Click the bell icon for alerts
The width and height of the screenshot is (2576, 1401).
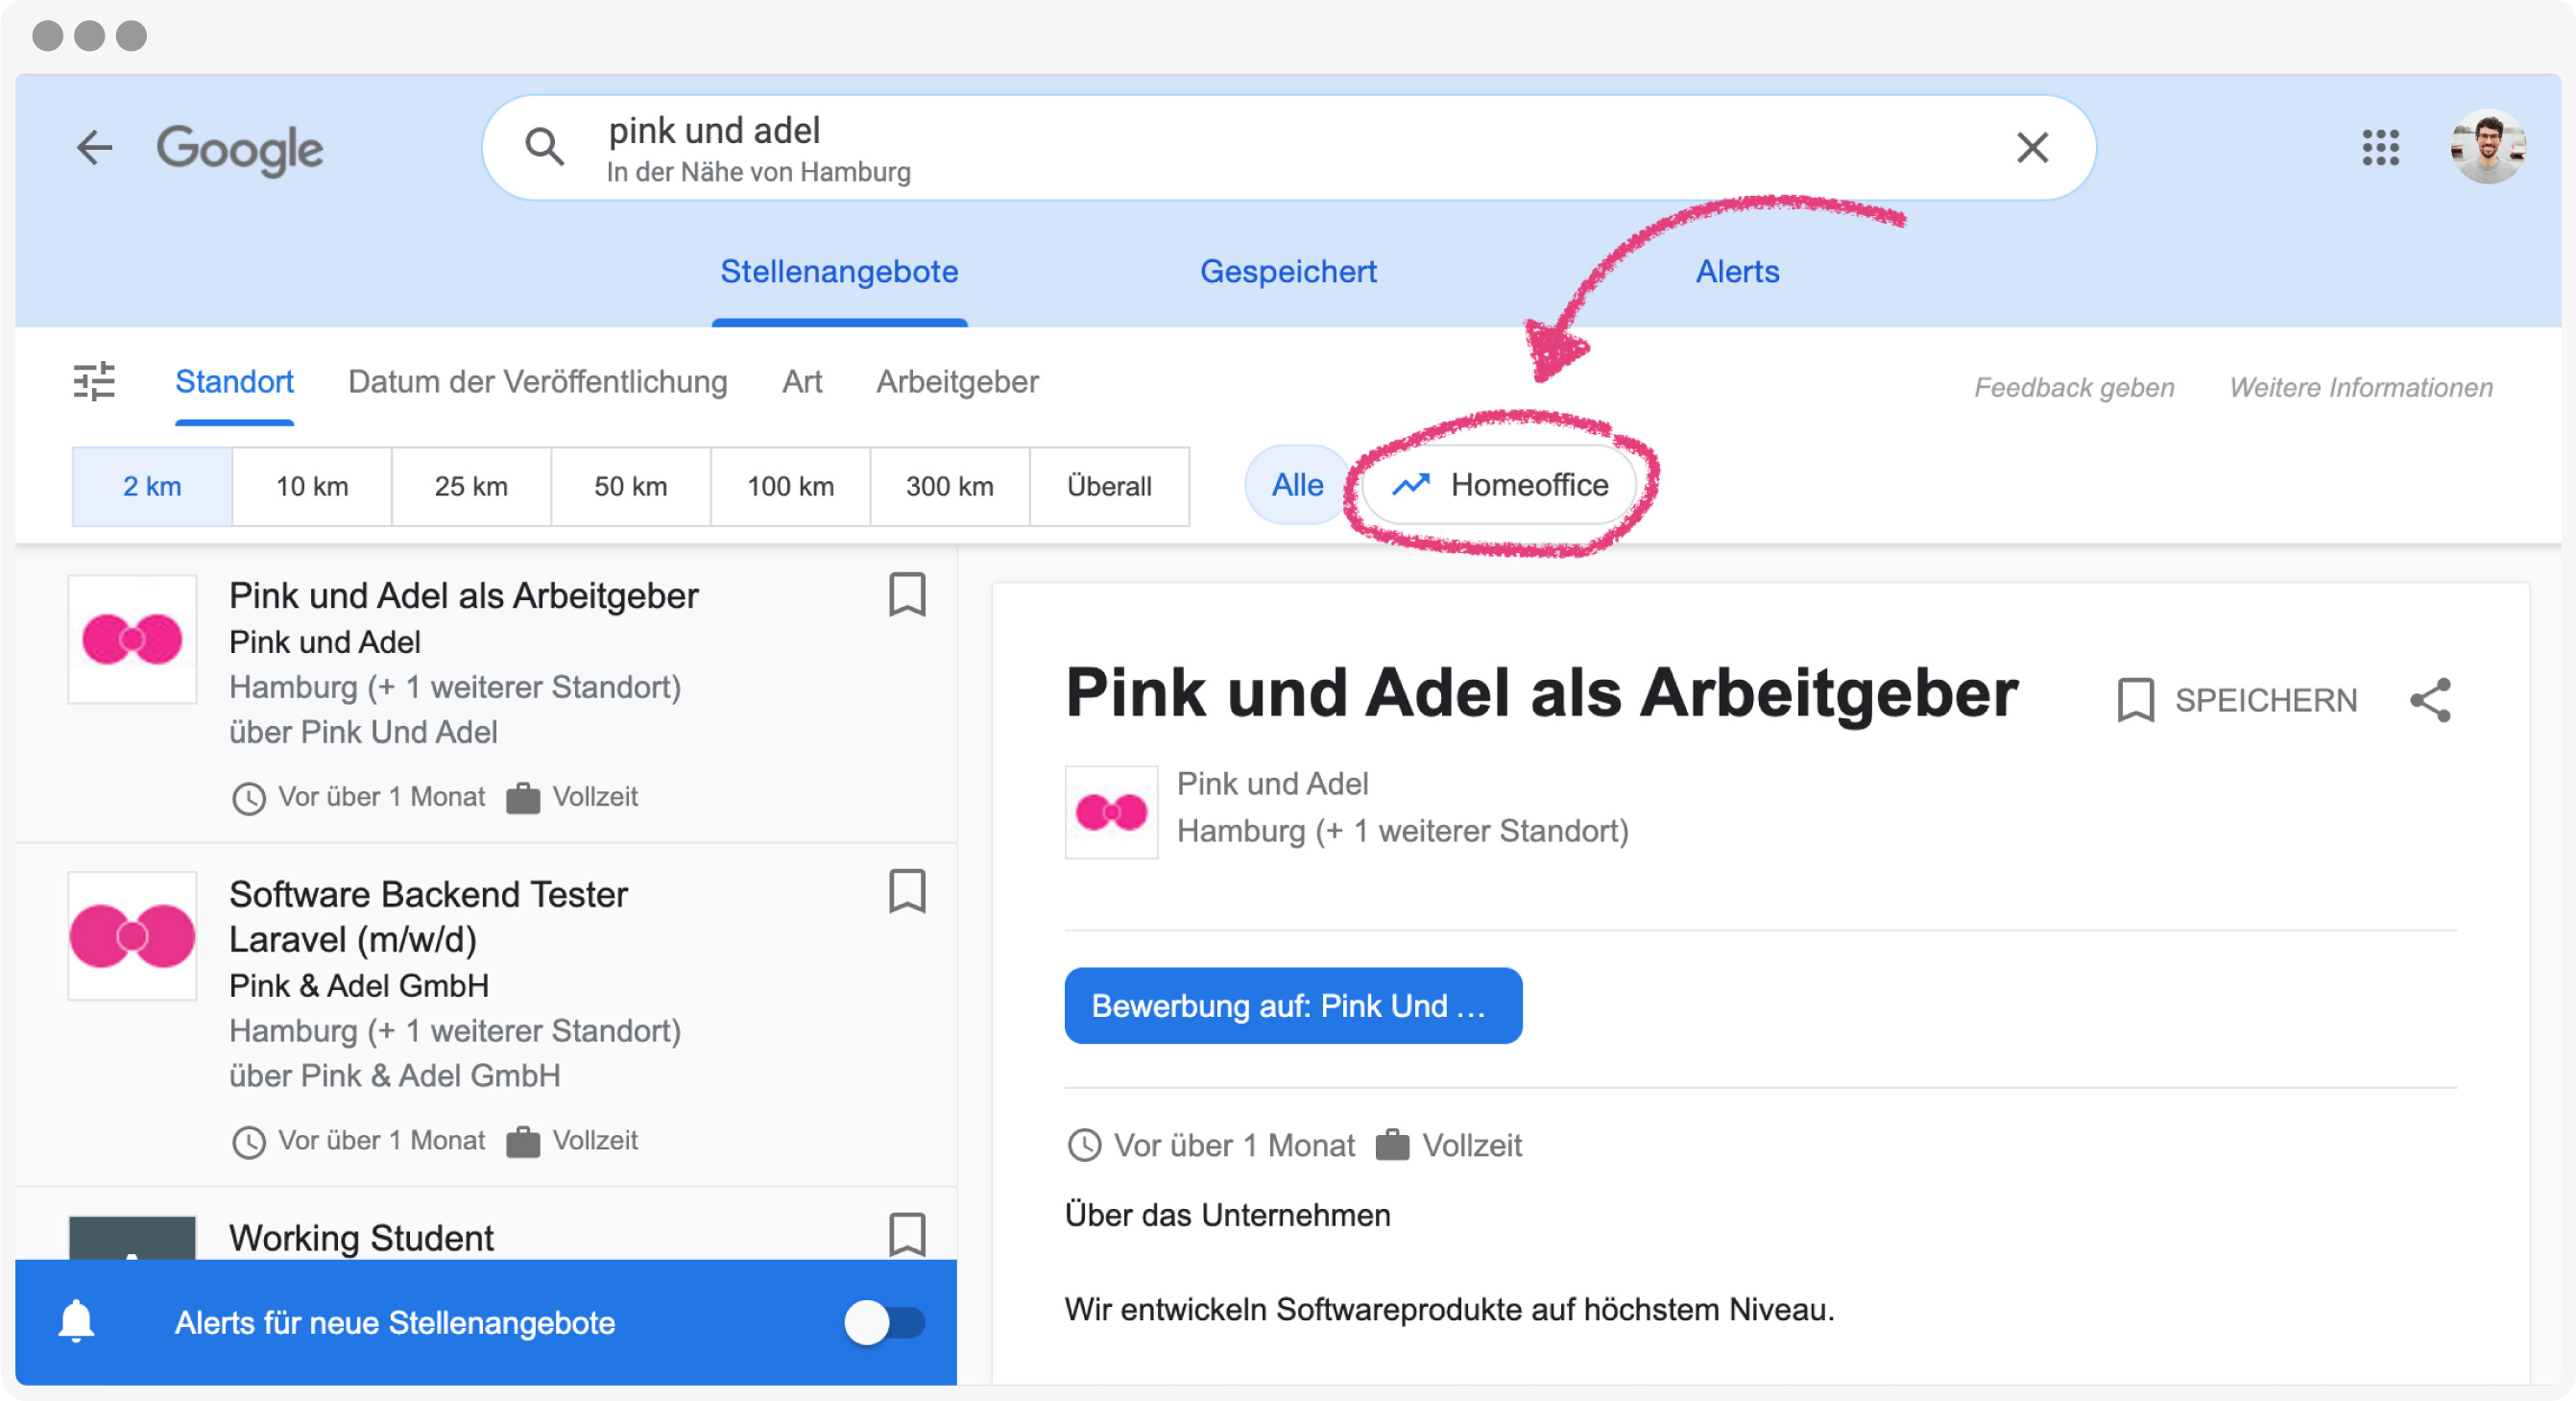click(76, 1322)
